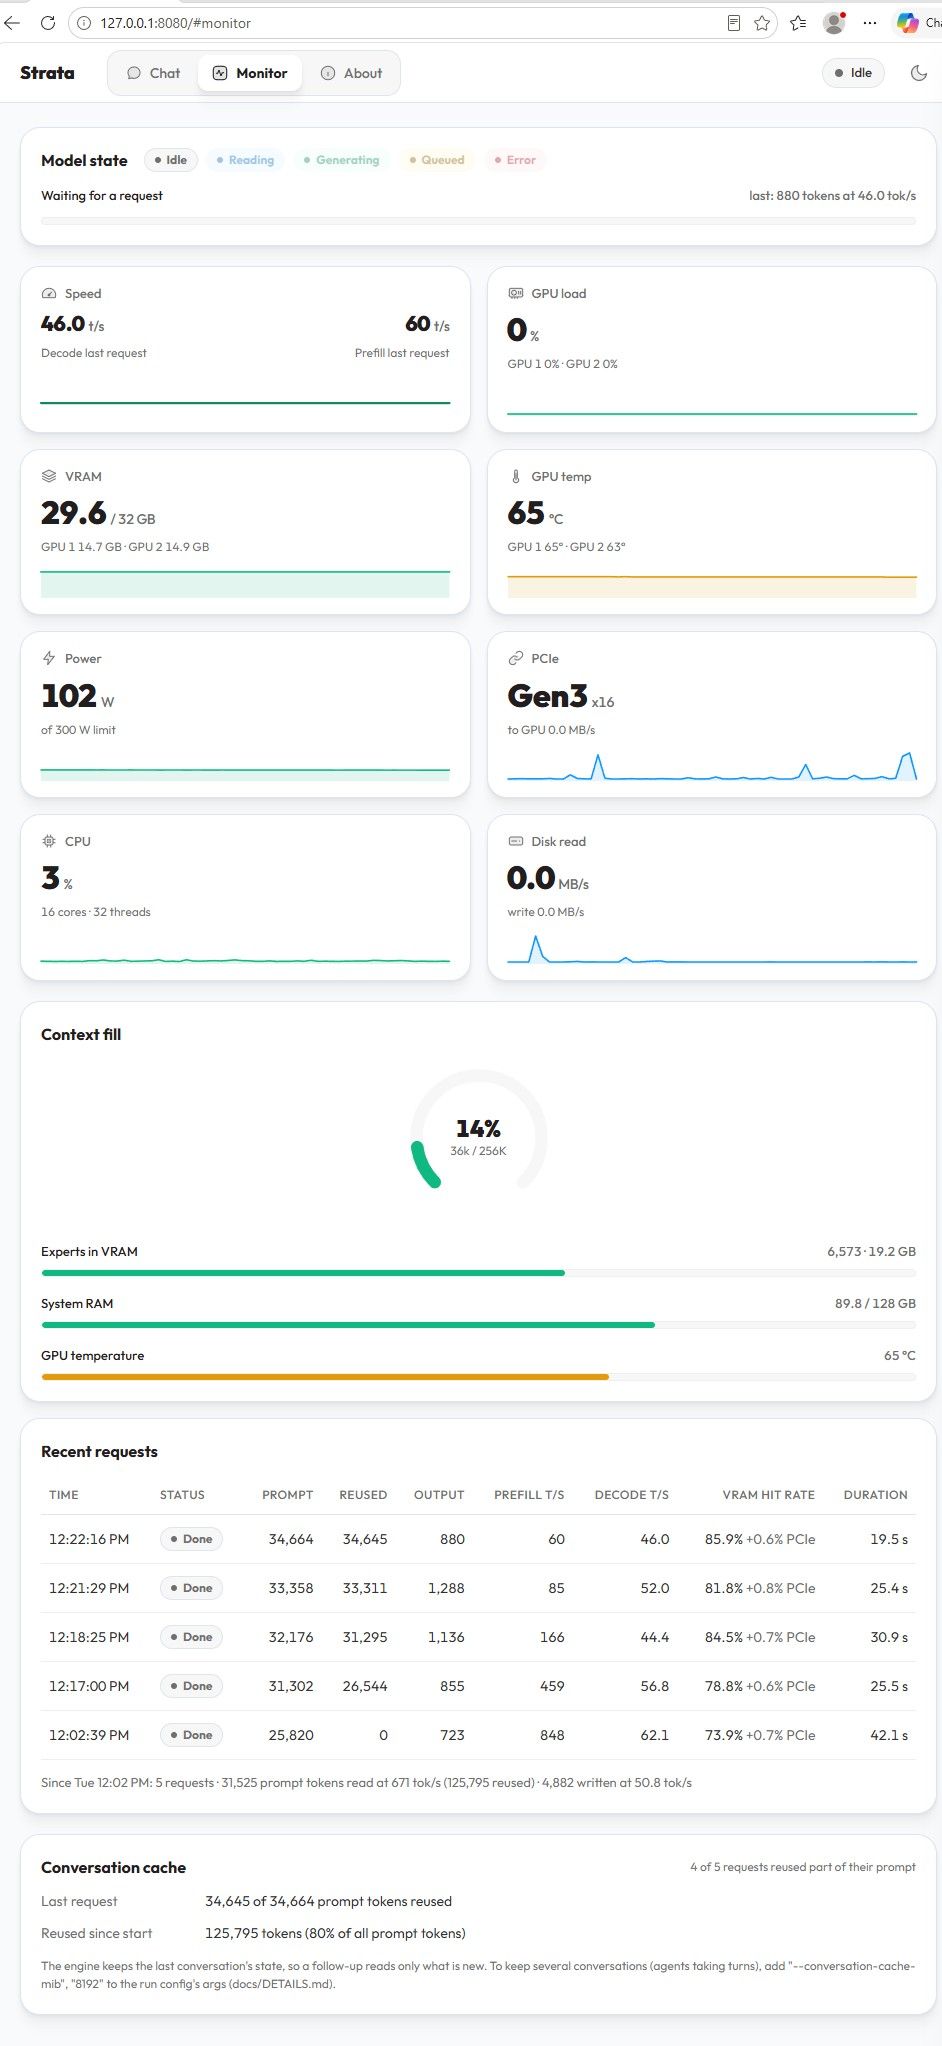Toggle dark mode with the moon icon
This screenshot has height=2046, width=942.
click(918, 73)
